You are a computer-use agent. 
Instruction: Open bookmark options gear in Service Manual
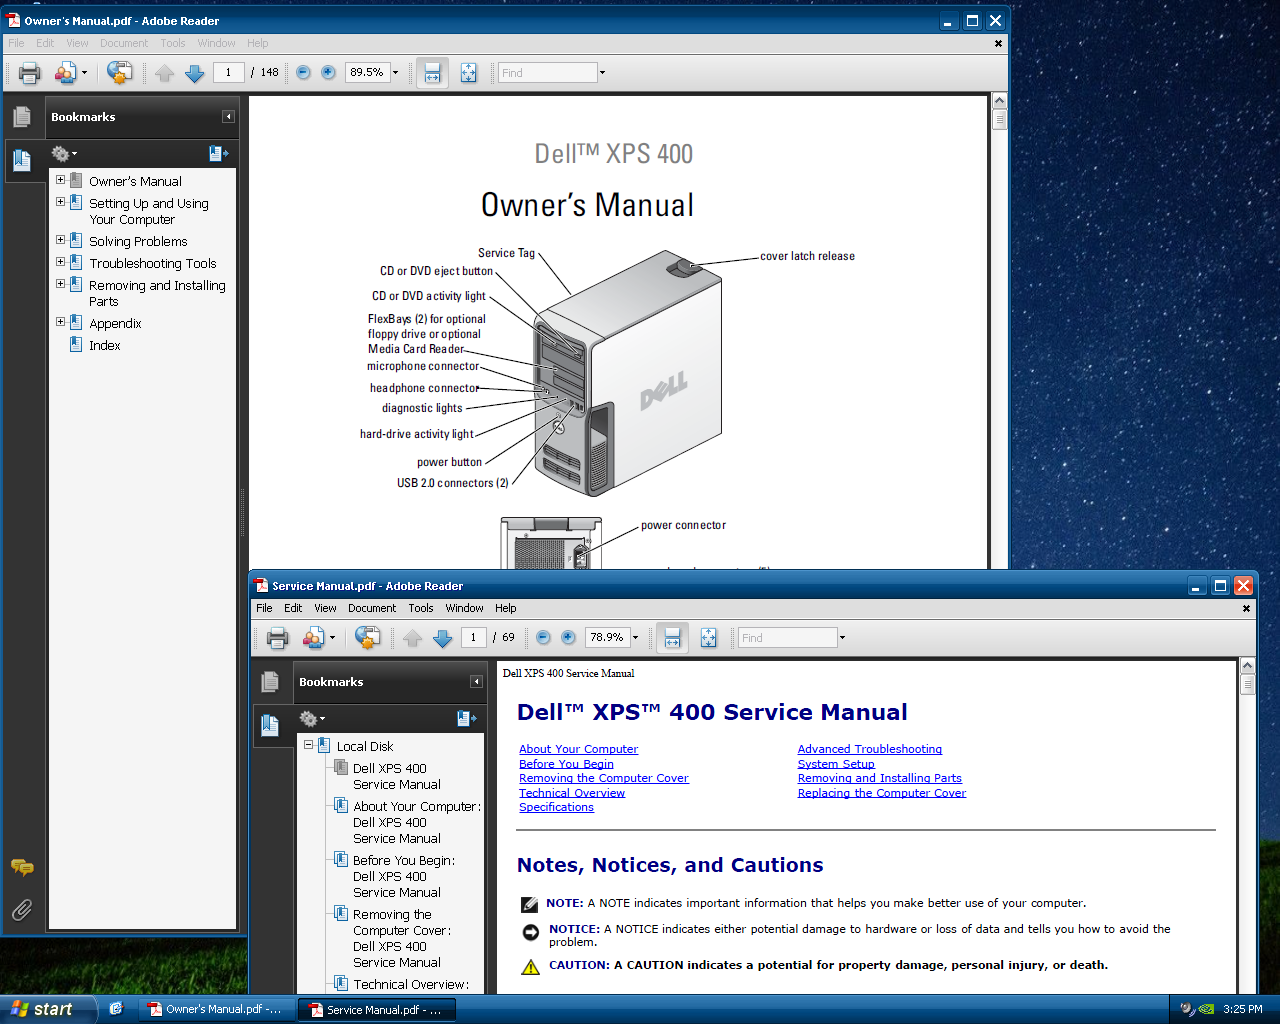[311, 719]
